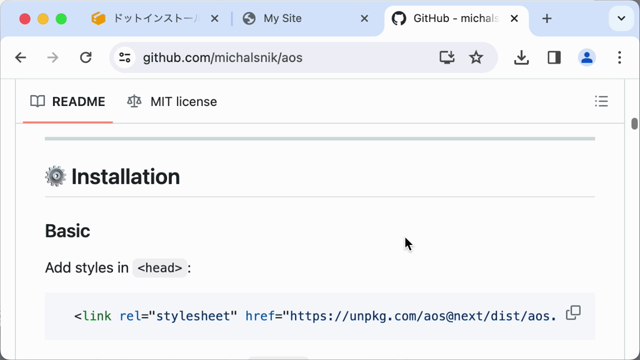Expand the tab search dropdown chevron
This screenshot has width=640, height=360.
(621, 18)
